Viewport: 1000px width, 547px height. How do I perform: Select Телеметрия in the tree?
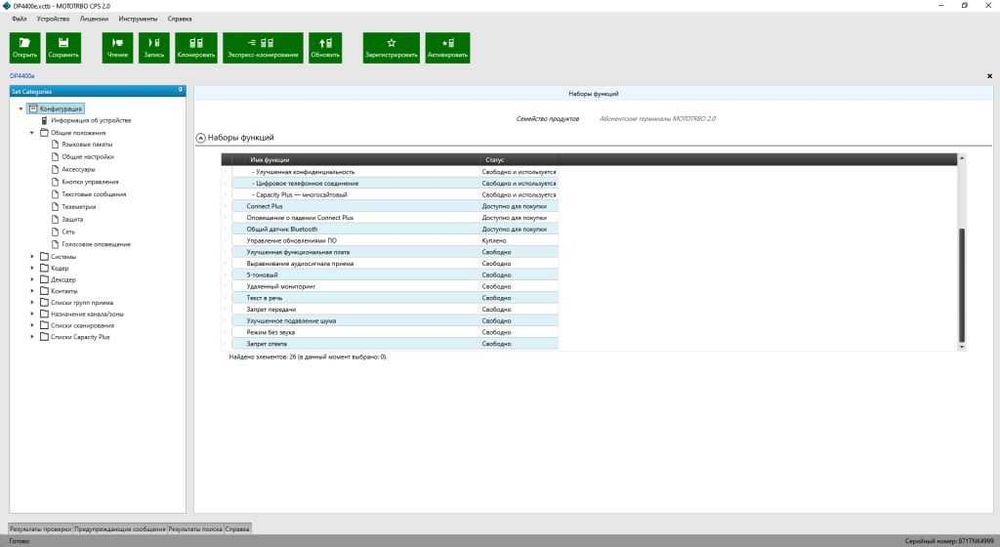[78, 207]
